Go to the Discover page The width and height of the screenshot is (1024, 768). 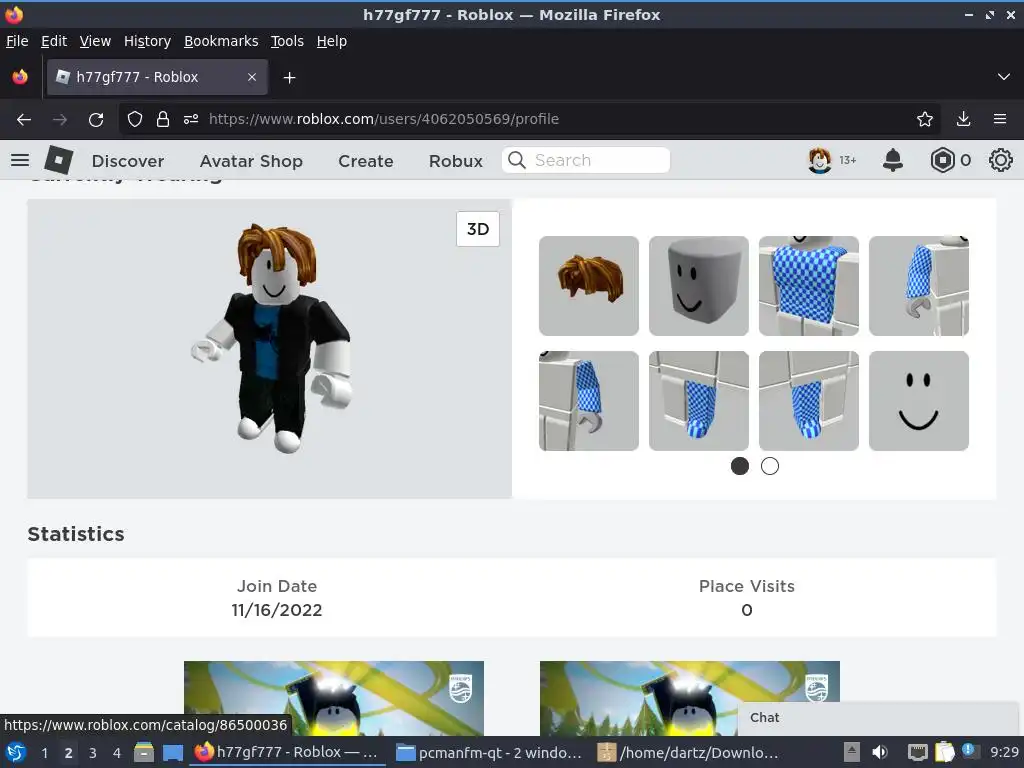[128, 161]
